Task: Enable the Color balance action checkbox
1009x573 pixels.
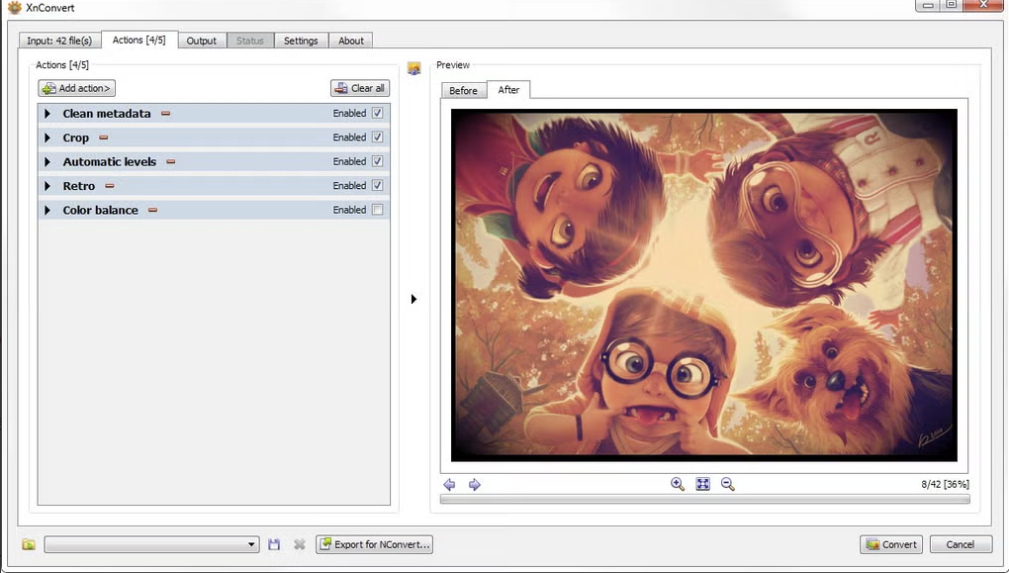Action: 378,210
